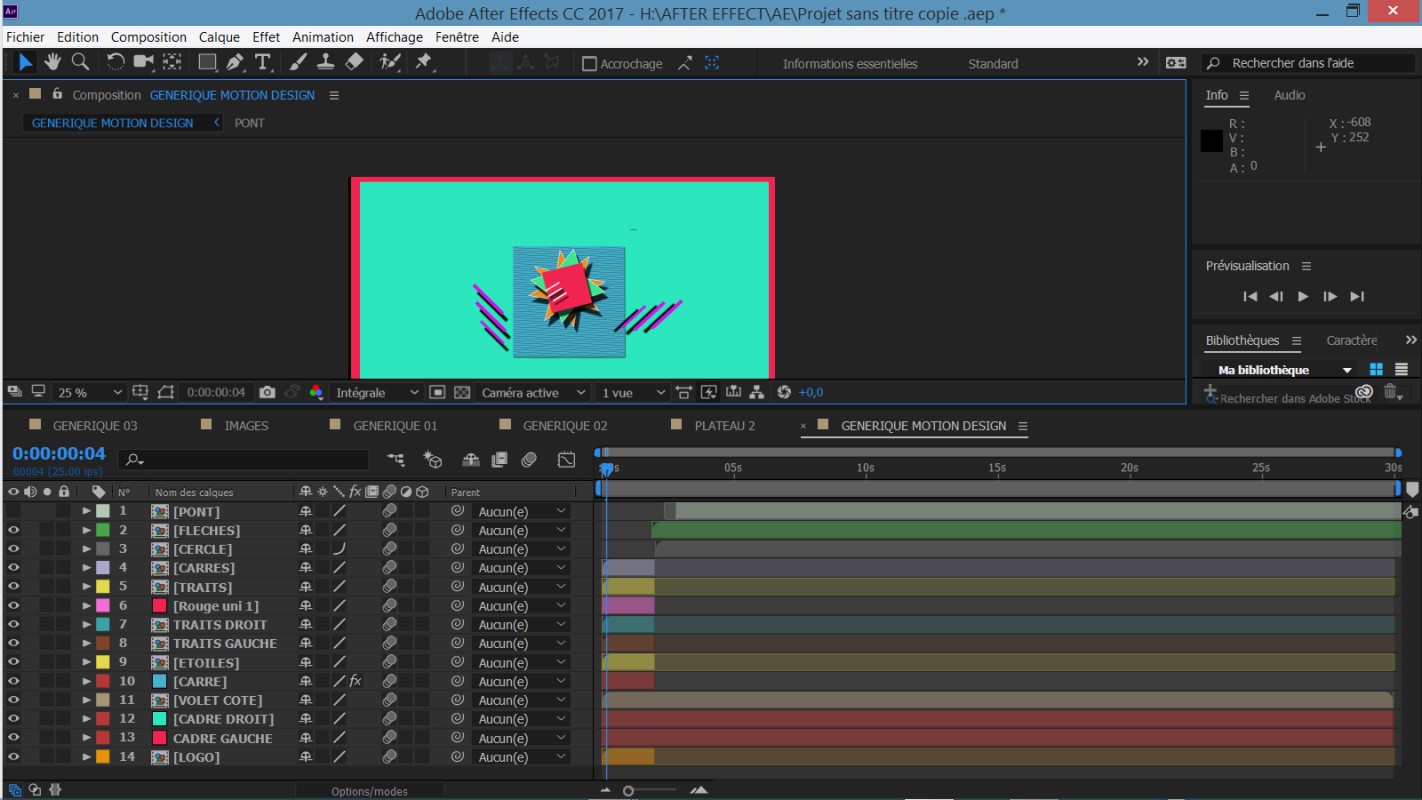The image size is (1422, 800).
Task: Click the workspace overflow chevron
Action: point(1143,62)
